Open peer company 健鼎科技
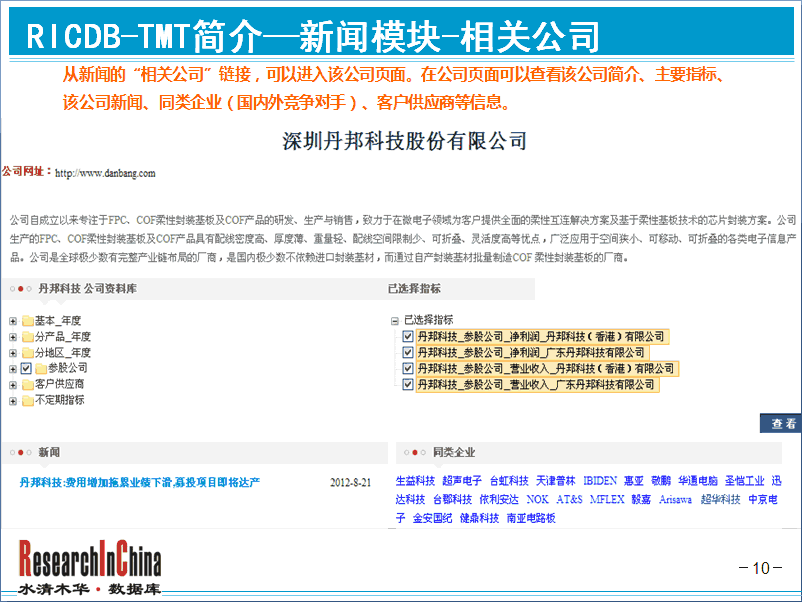This screenshot has width=802, height=602. coord(479,518)
